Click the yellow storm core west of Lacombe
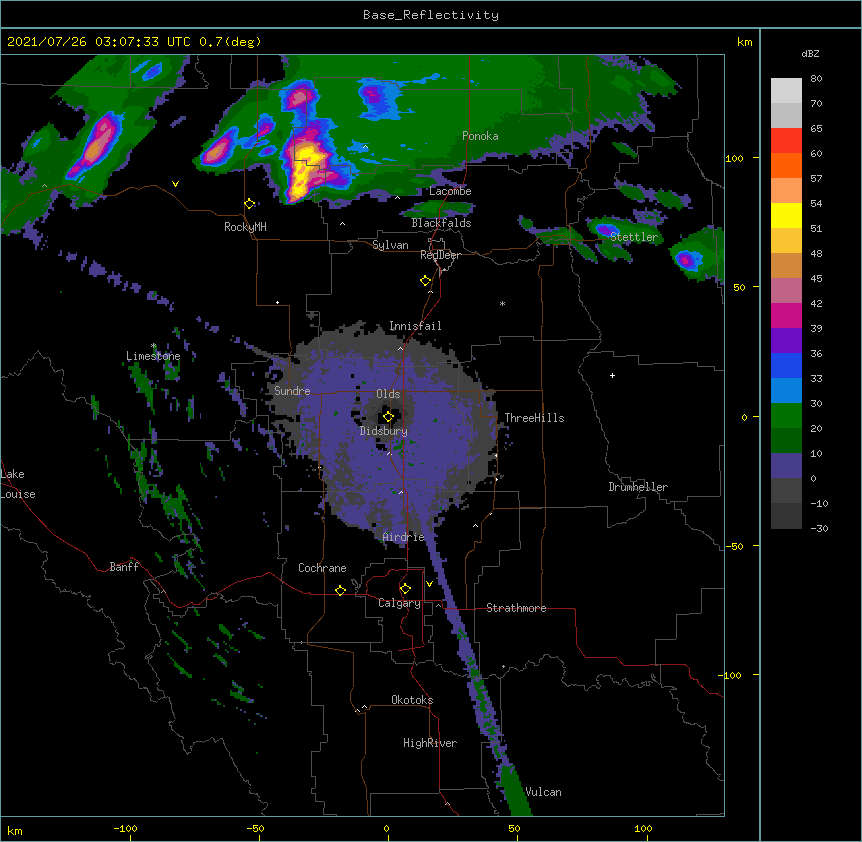Viewport: 862px width, 842px height. (x=305, y=169)
